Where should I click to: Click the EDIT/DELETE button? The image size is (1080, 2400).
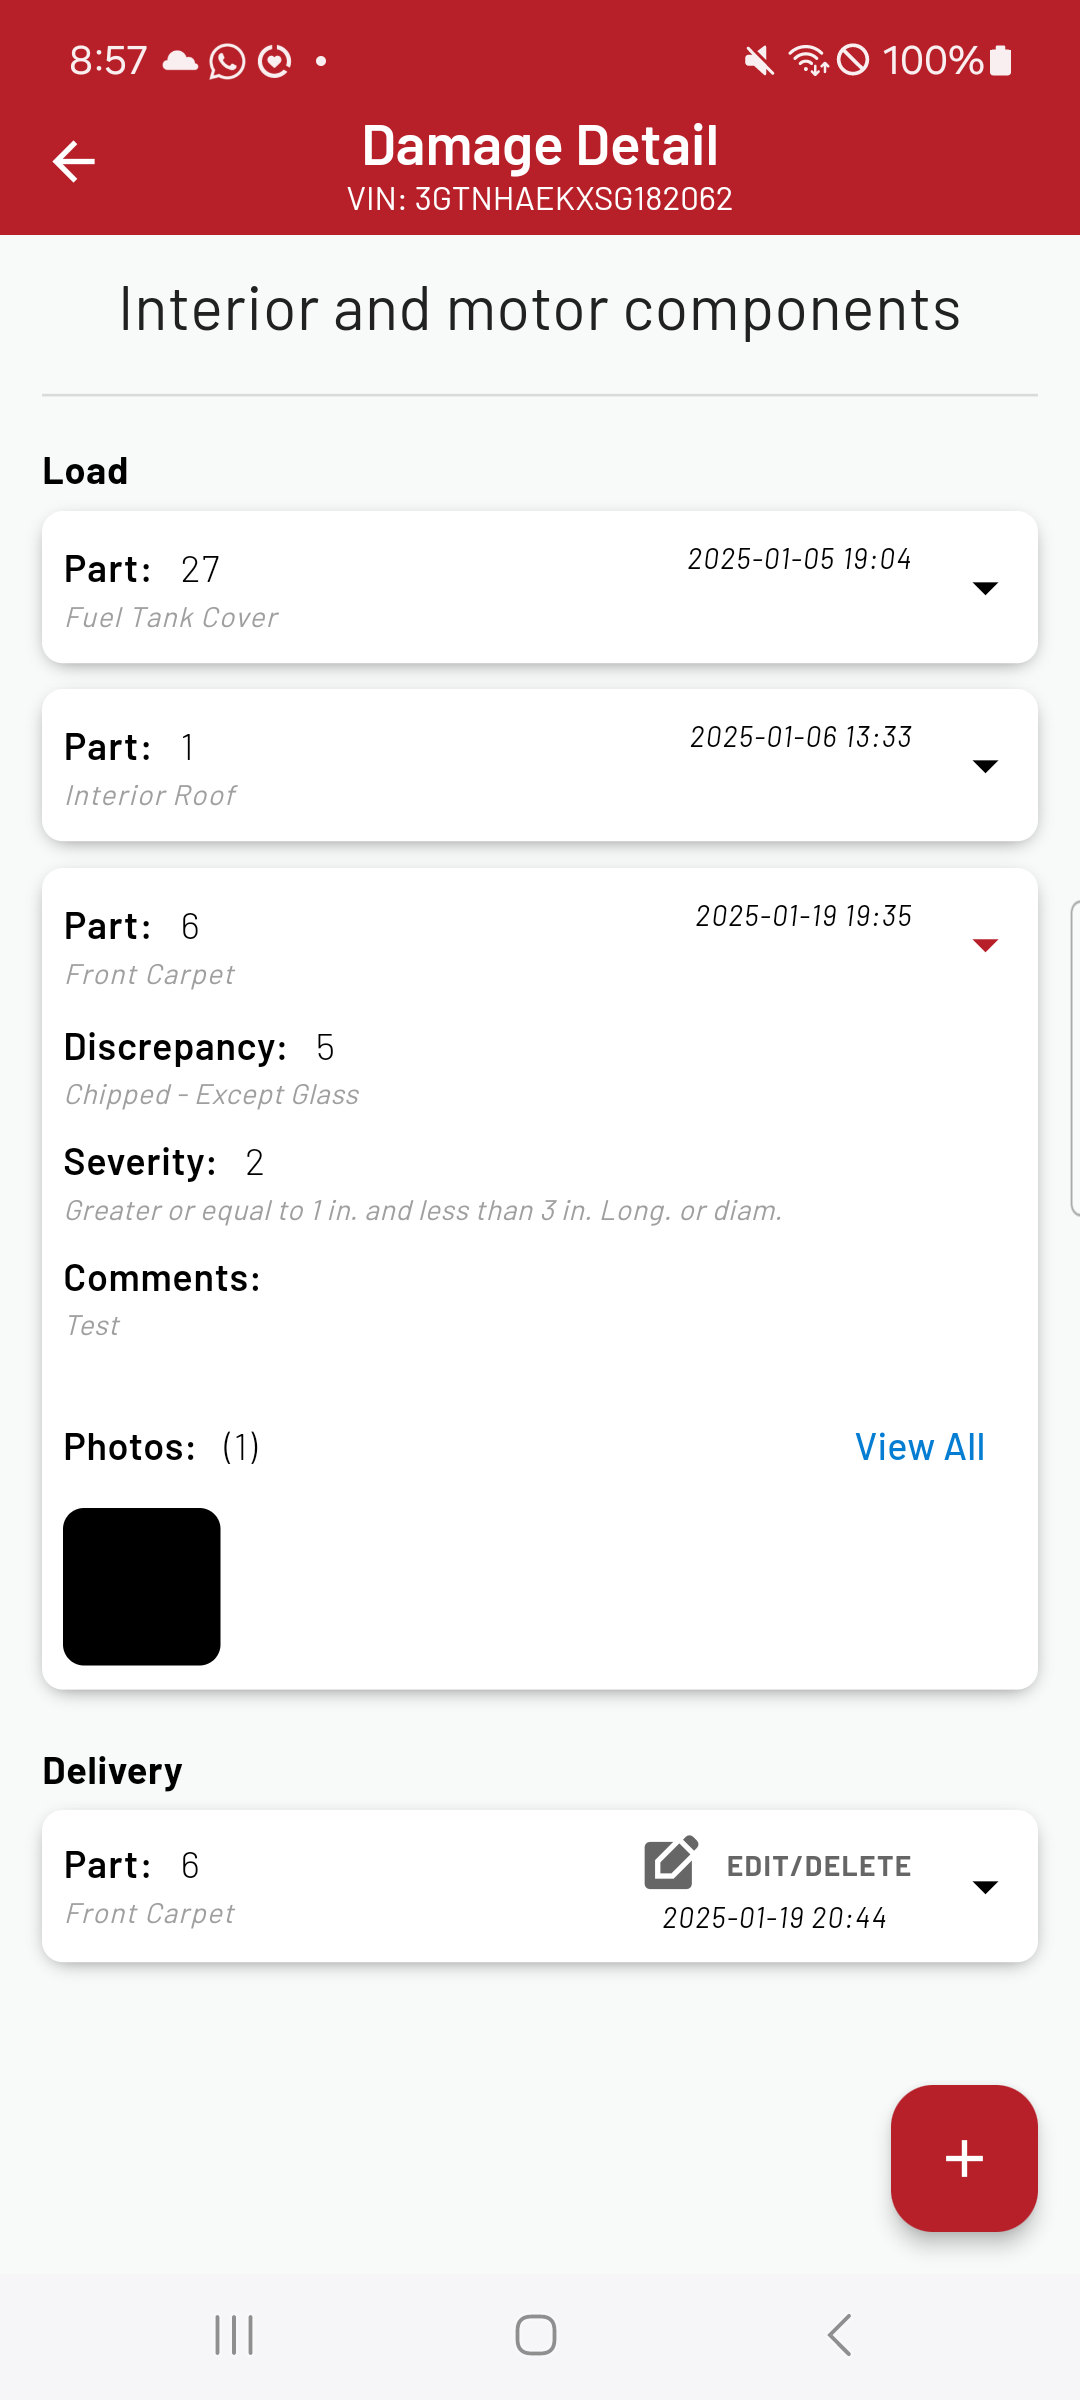point(819,1866)
